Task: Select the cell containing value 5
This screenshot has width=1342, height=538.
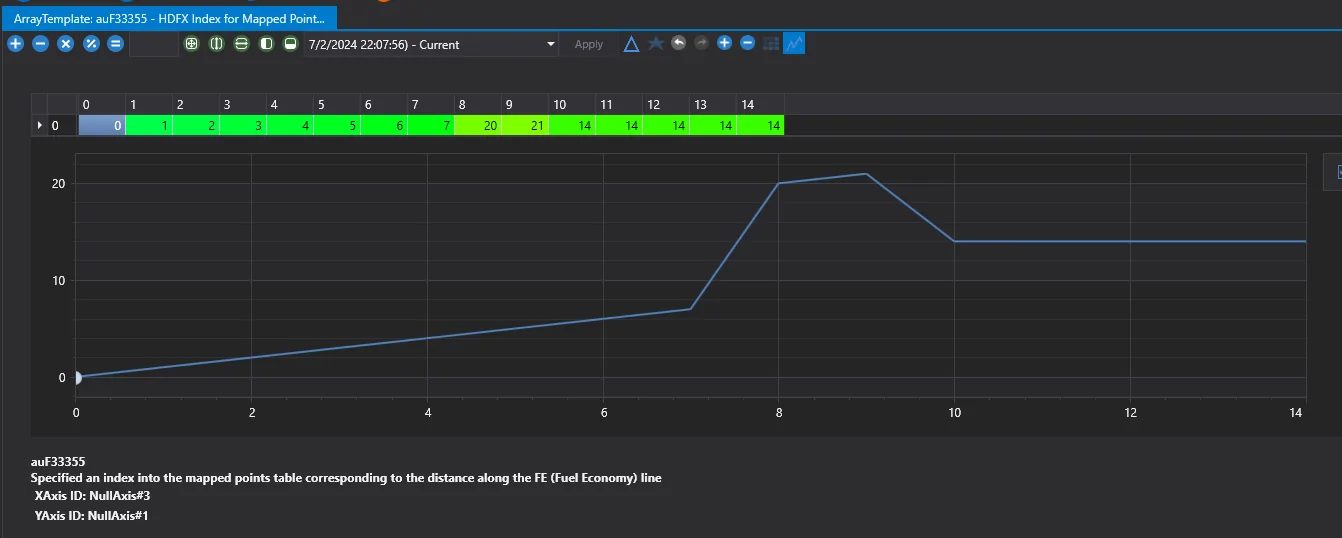Action: pyautogui.click(x=337, y=125)
